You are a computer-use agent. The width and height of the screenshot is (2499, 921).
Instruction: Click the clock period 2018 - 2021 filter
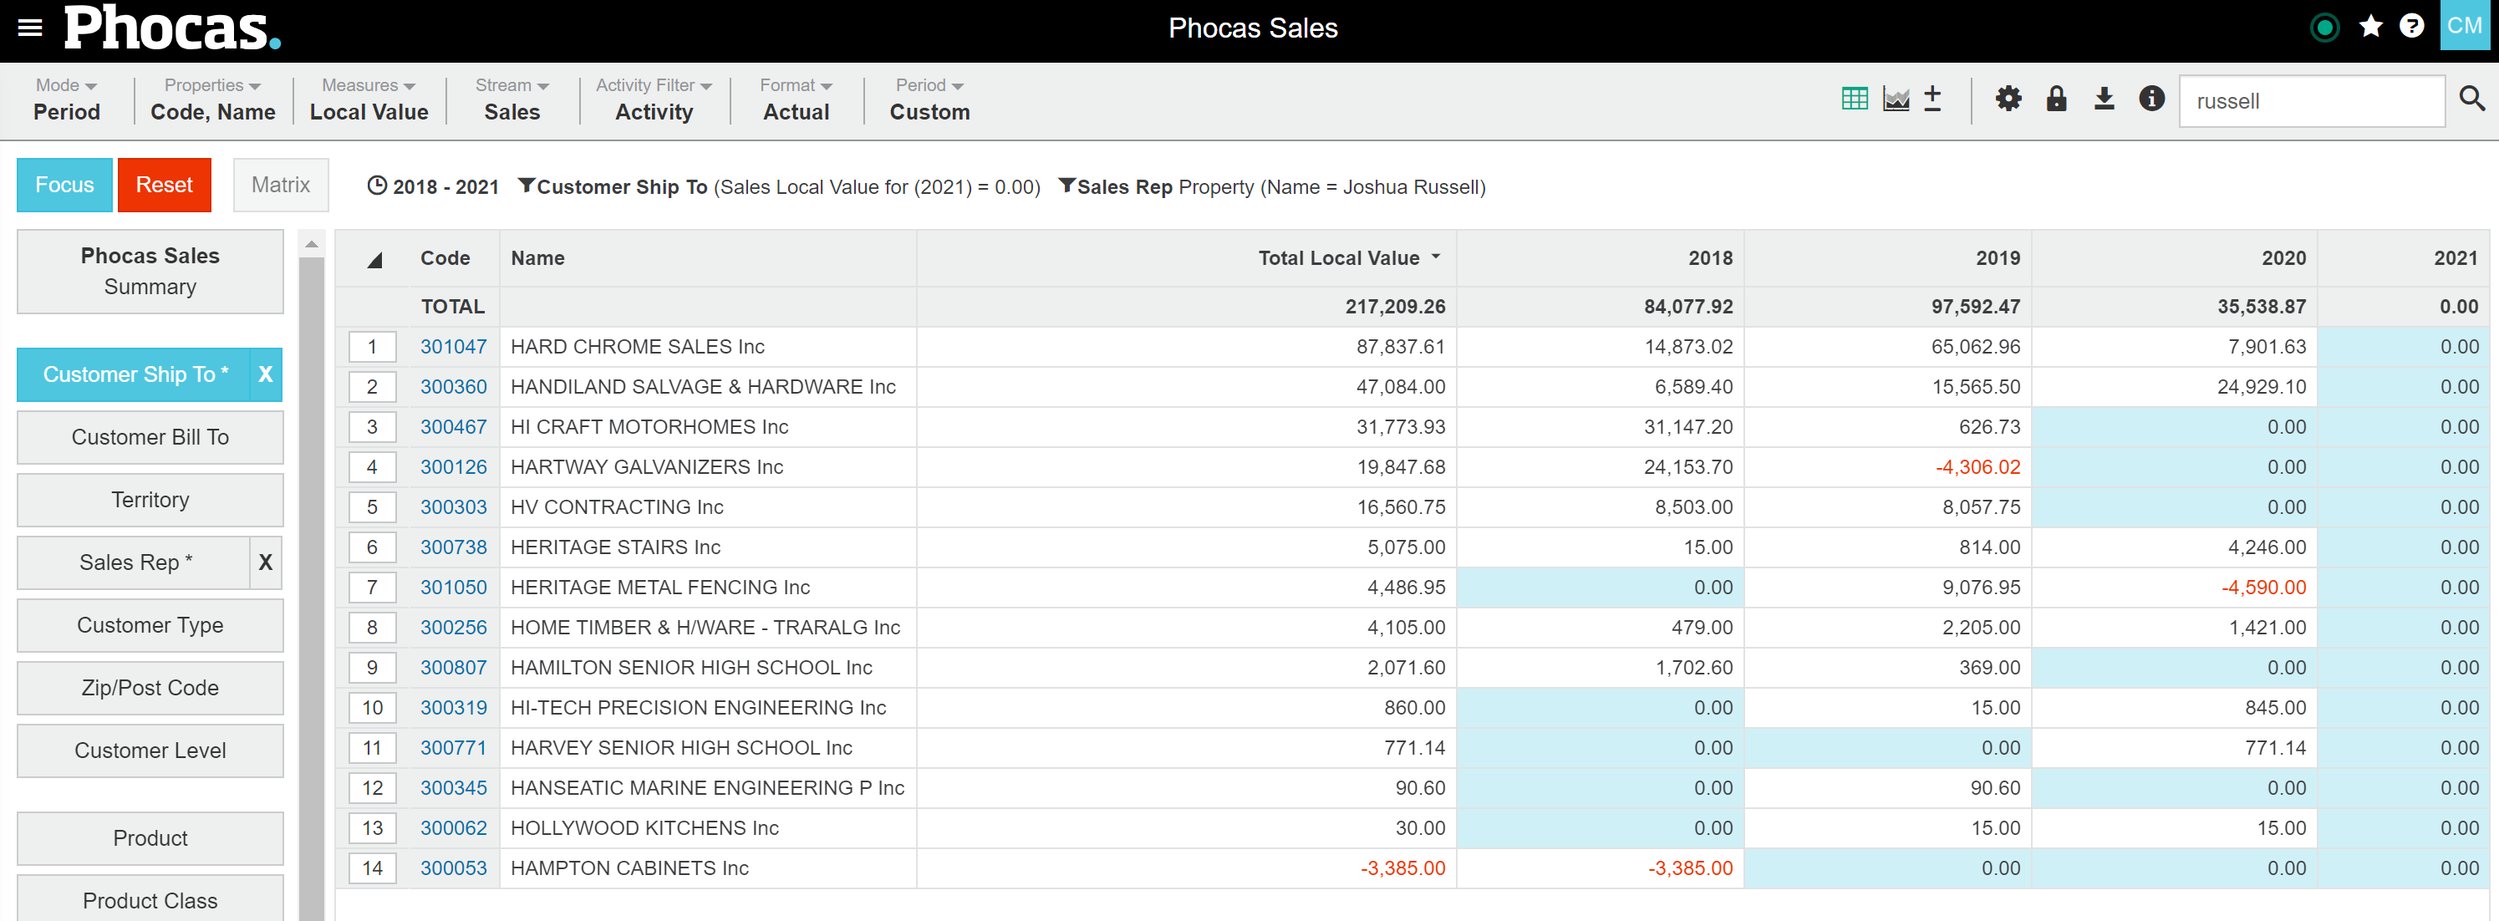coord(433,187)
